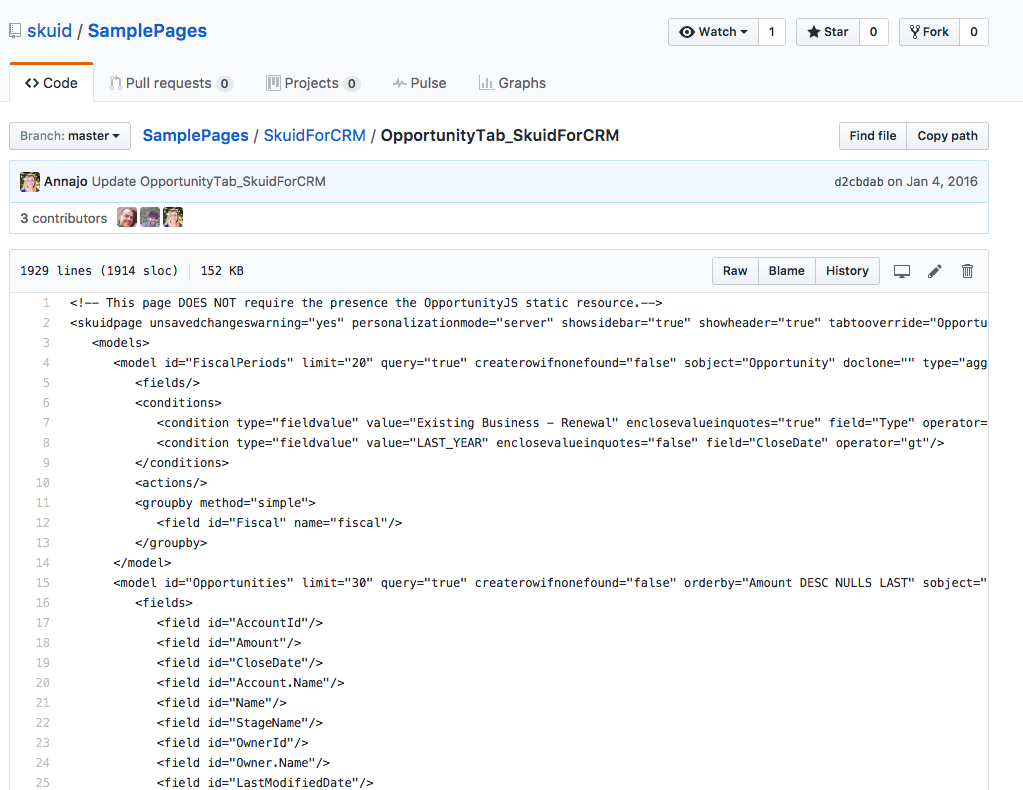The image size is (1023, 790).
Task: Click the '</groupby>' code line
Action: [171, 543]
